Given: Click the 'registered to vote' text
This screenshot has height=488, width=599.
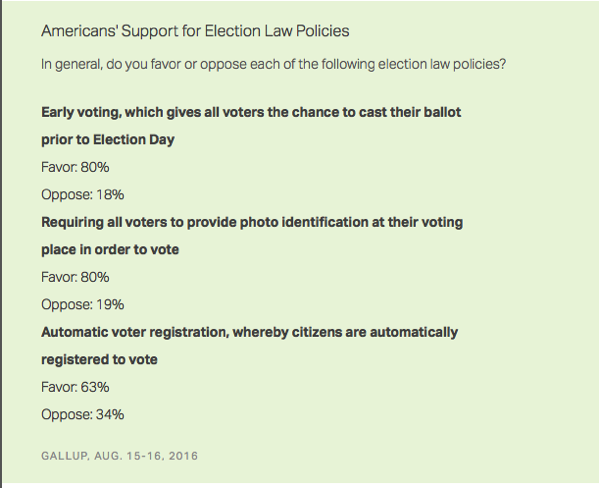Looking at the screenshot, I should pos(99,360).
